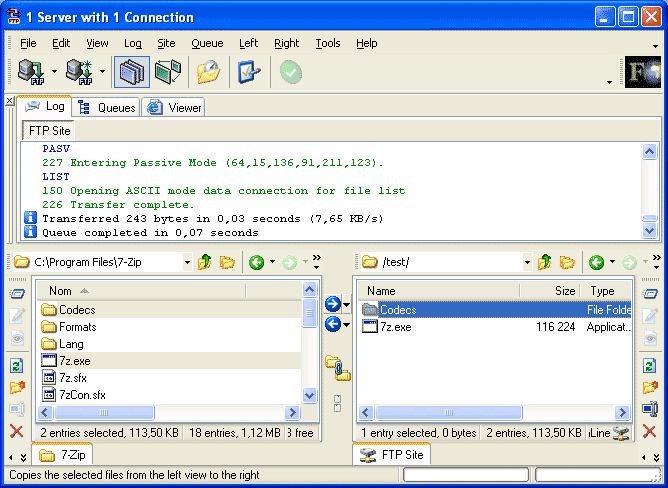Click the blue left-arrow copy right to left
The width and height of the screenshot is (668, 488).
(x=333, y=324)
